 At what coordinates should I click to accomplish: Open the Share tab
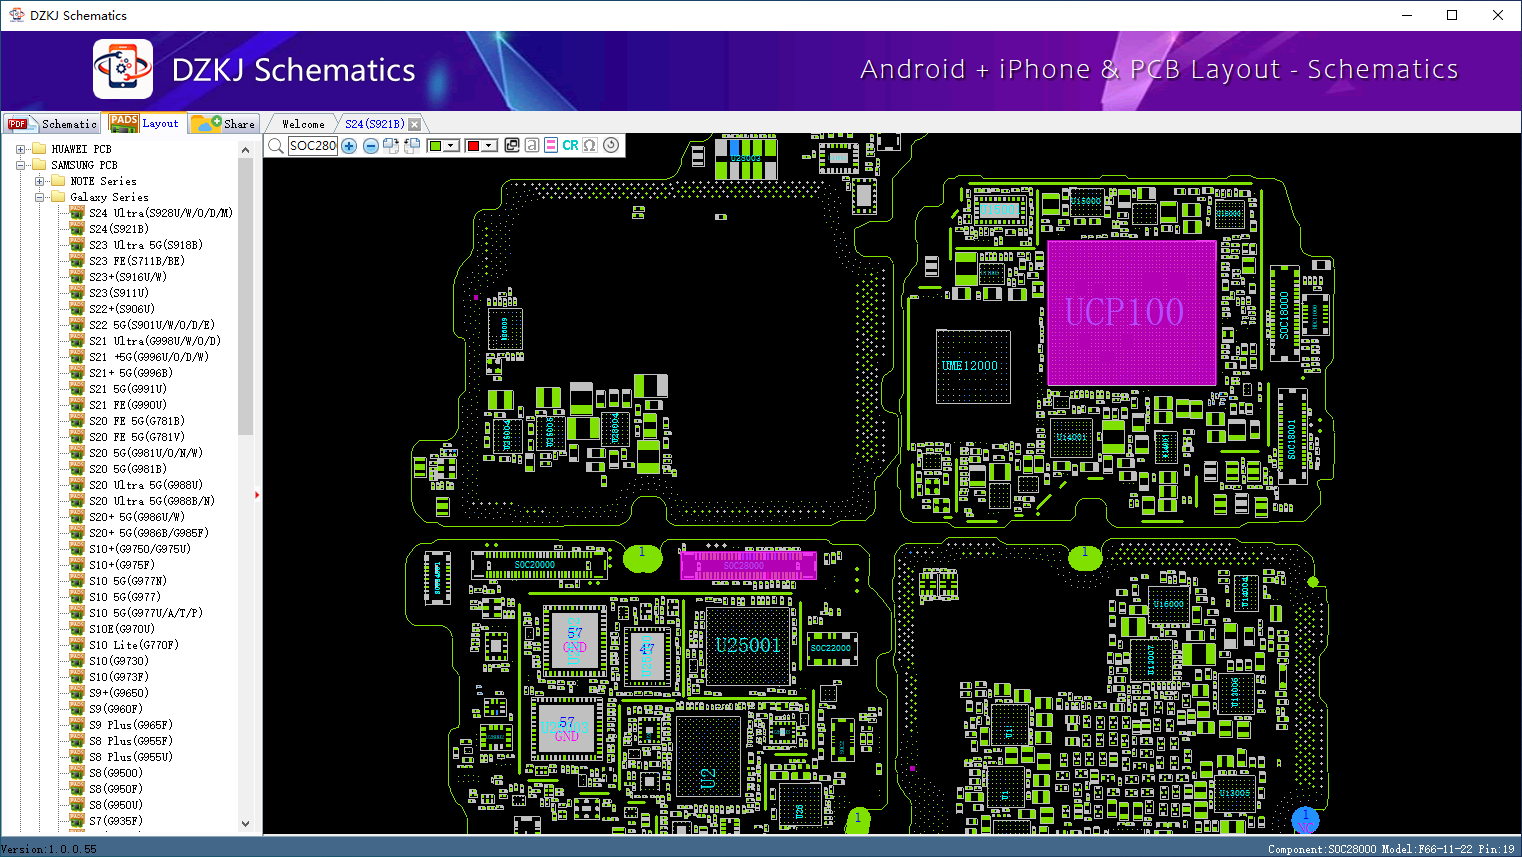click(x=224, y=124)
